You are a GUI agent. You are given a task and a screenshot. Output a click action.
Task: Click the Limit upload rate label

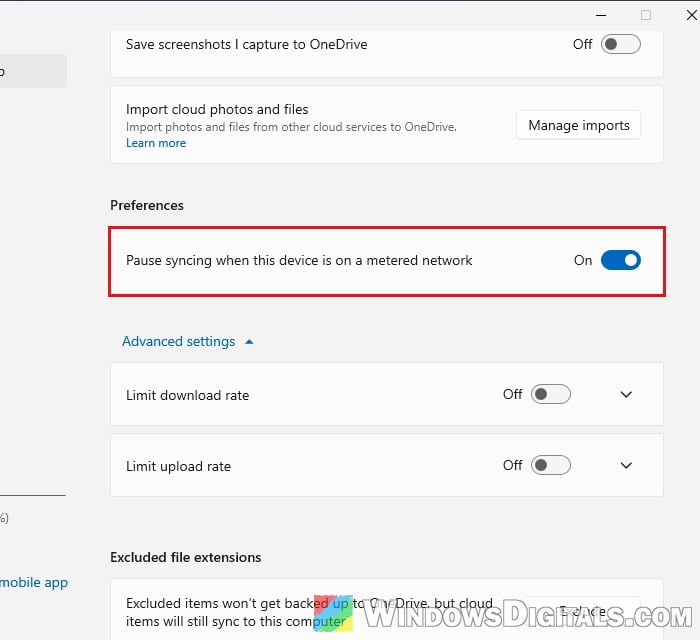(x=179, y=466)
